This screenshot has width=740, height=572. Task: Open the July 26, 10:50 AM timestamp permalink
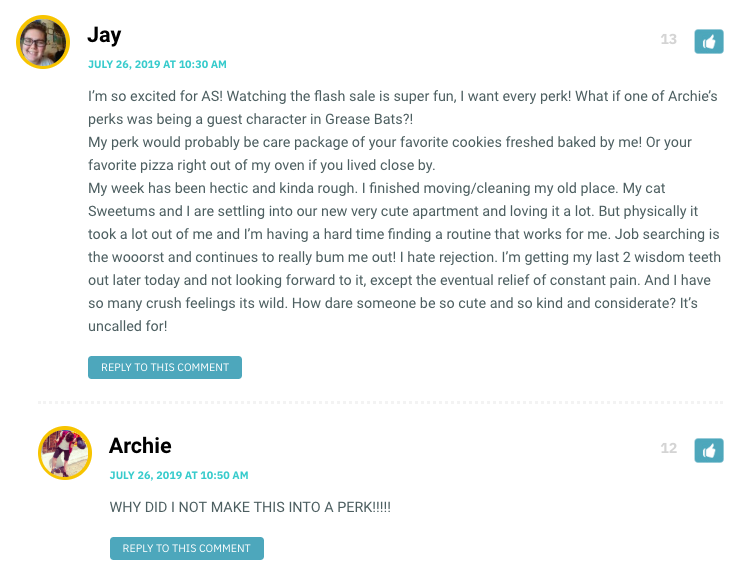(179, 475)
